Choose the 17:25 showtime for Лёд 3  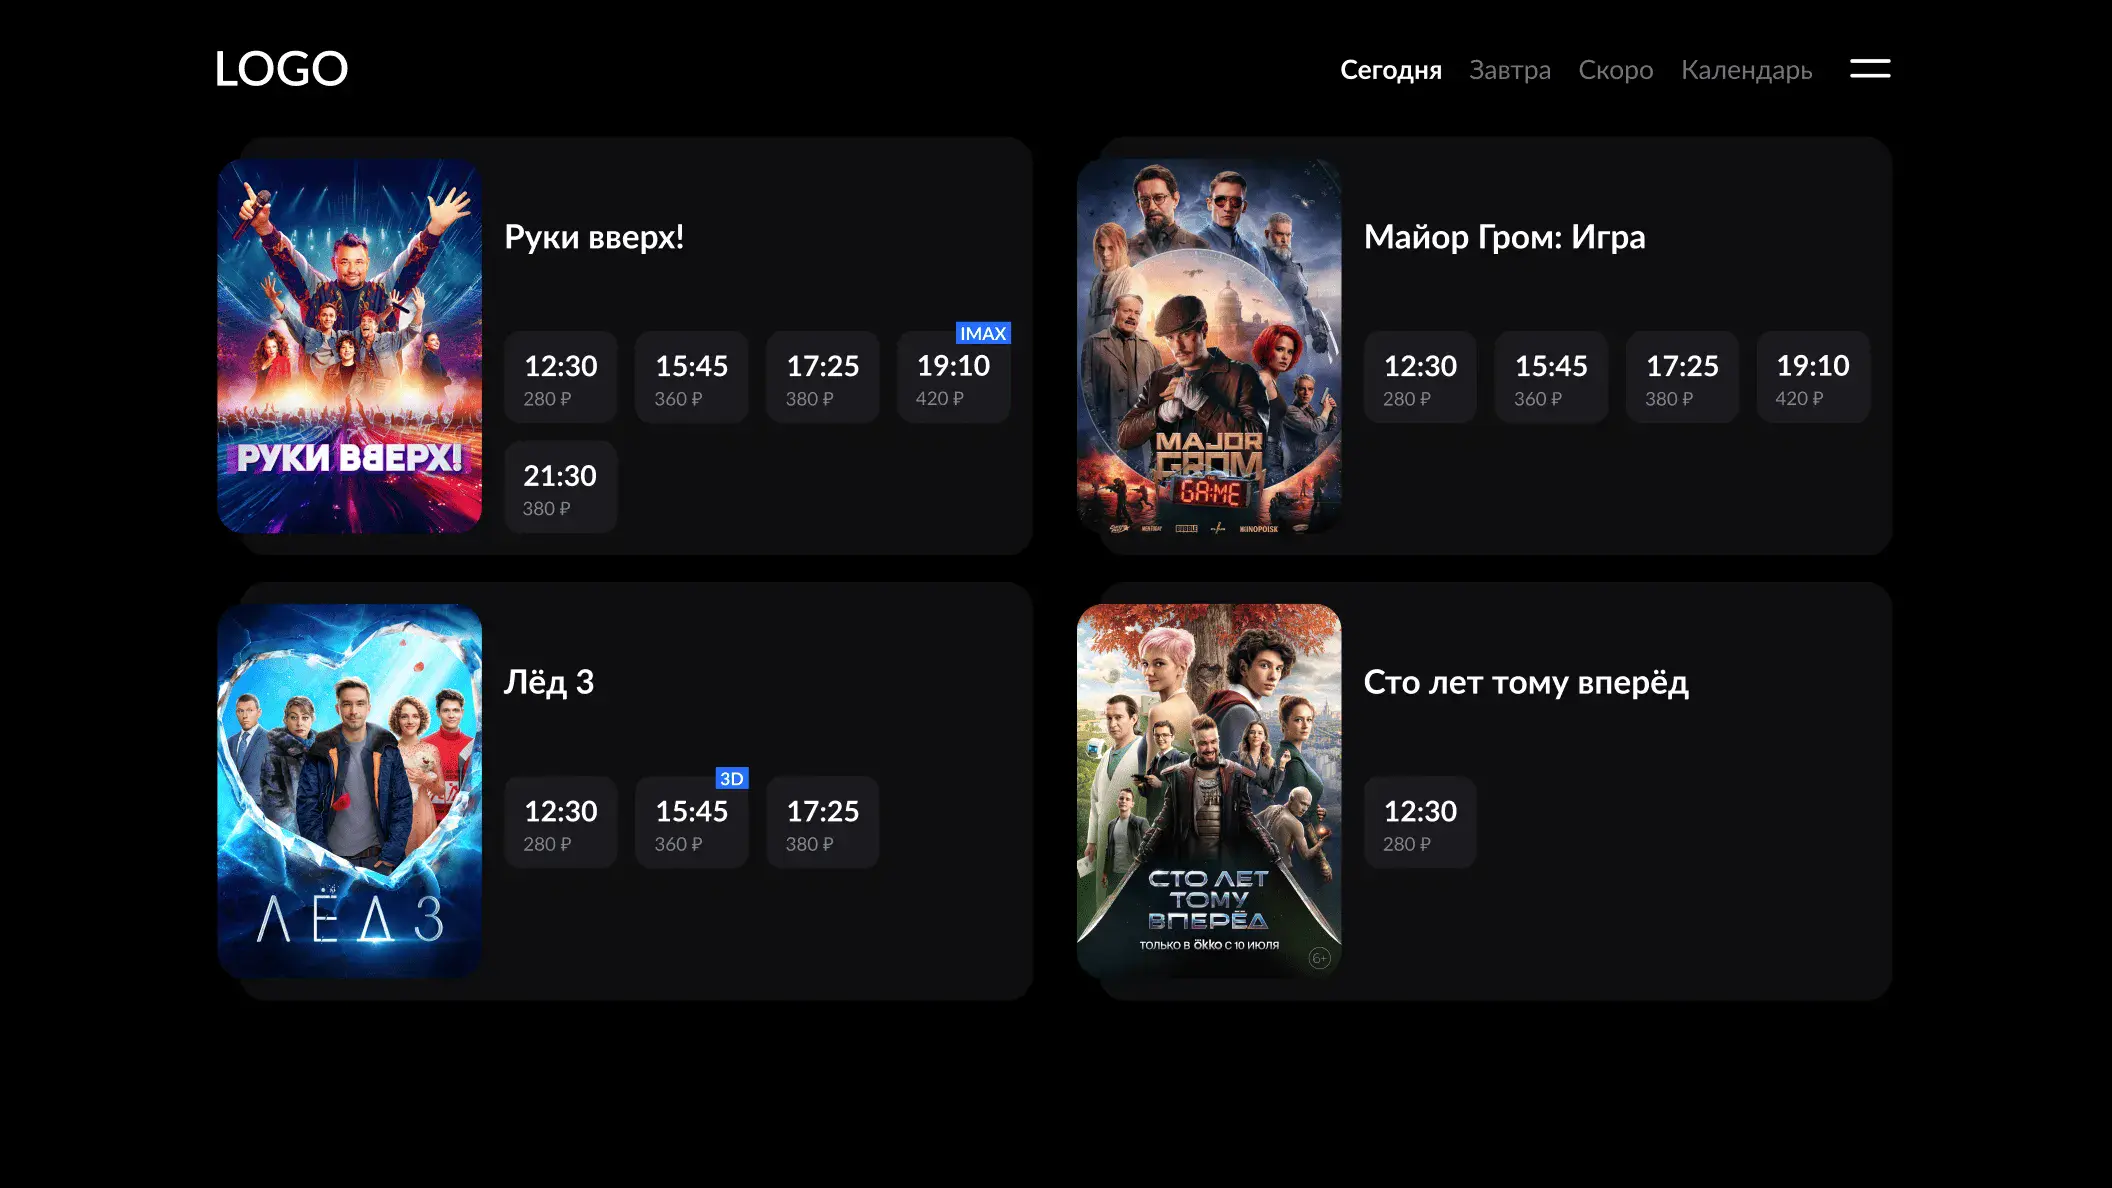tap(823, 822)
